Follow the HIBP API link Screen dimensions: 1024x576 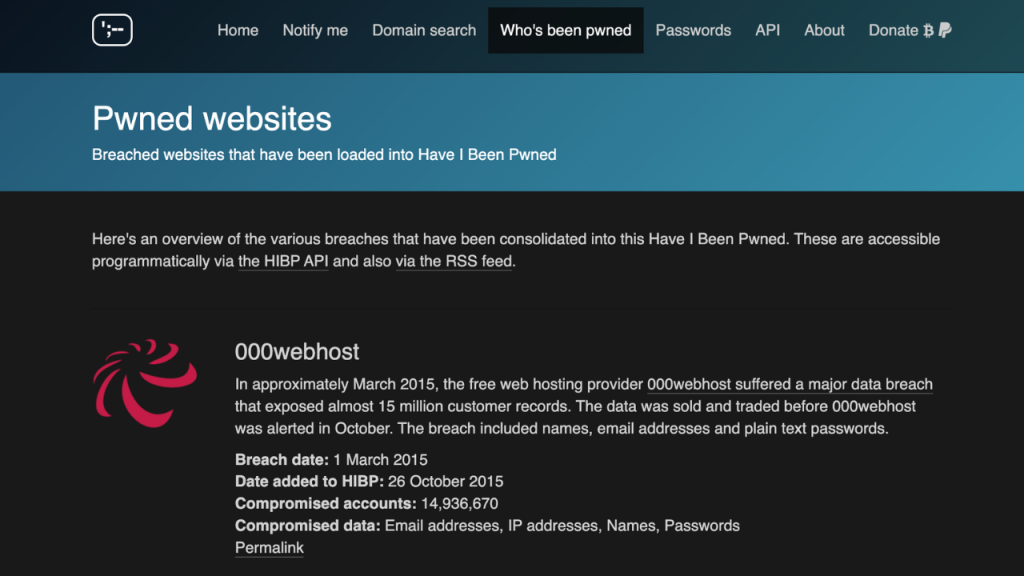(283, 261)
